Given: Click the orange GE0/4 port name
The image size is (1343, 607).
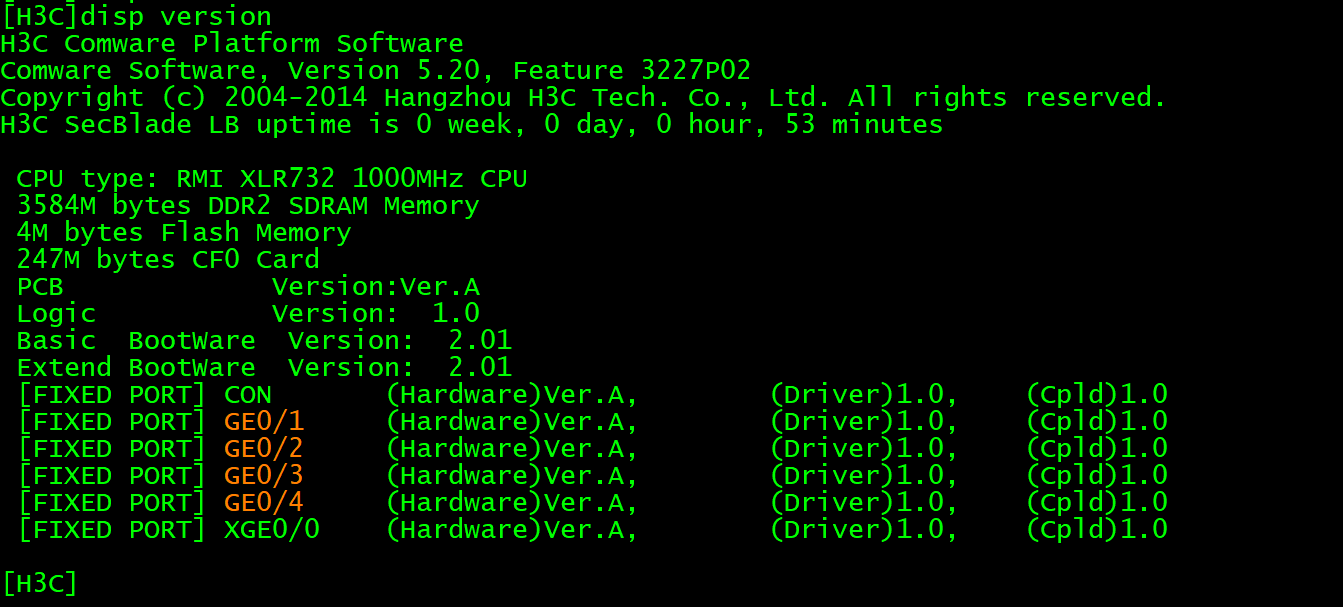Looking at the screenshot, I should click(x=264, y=502).
